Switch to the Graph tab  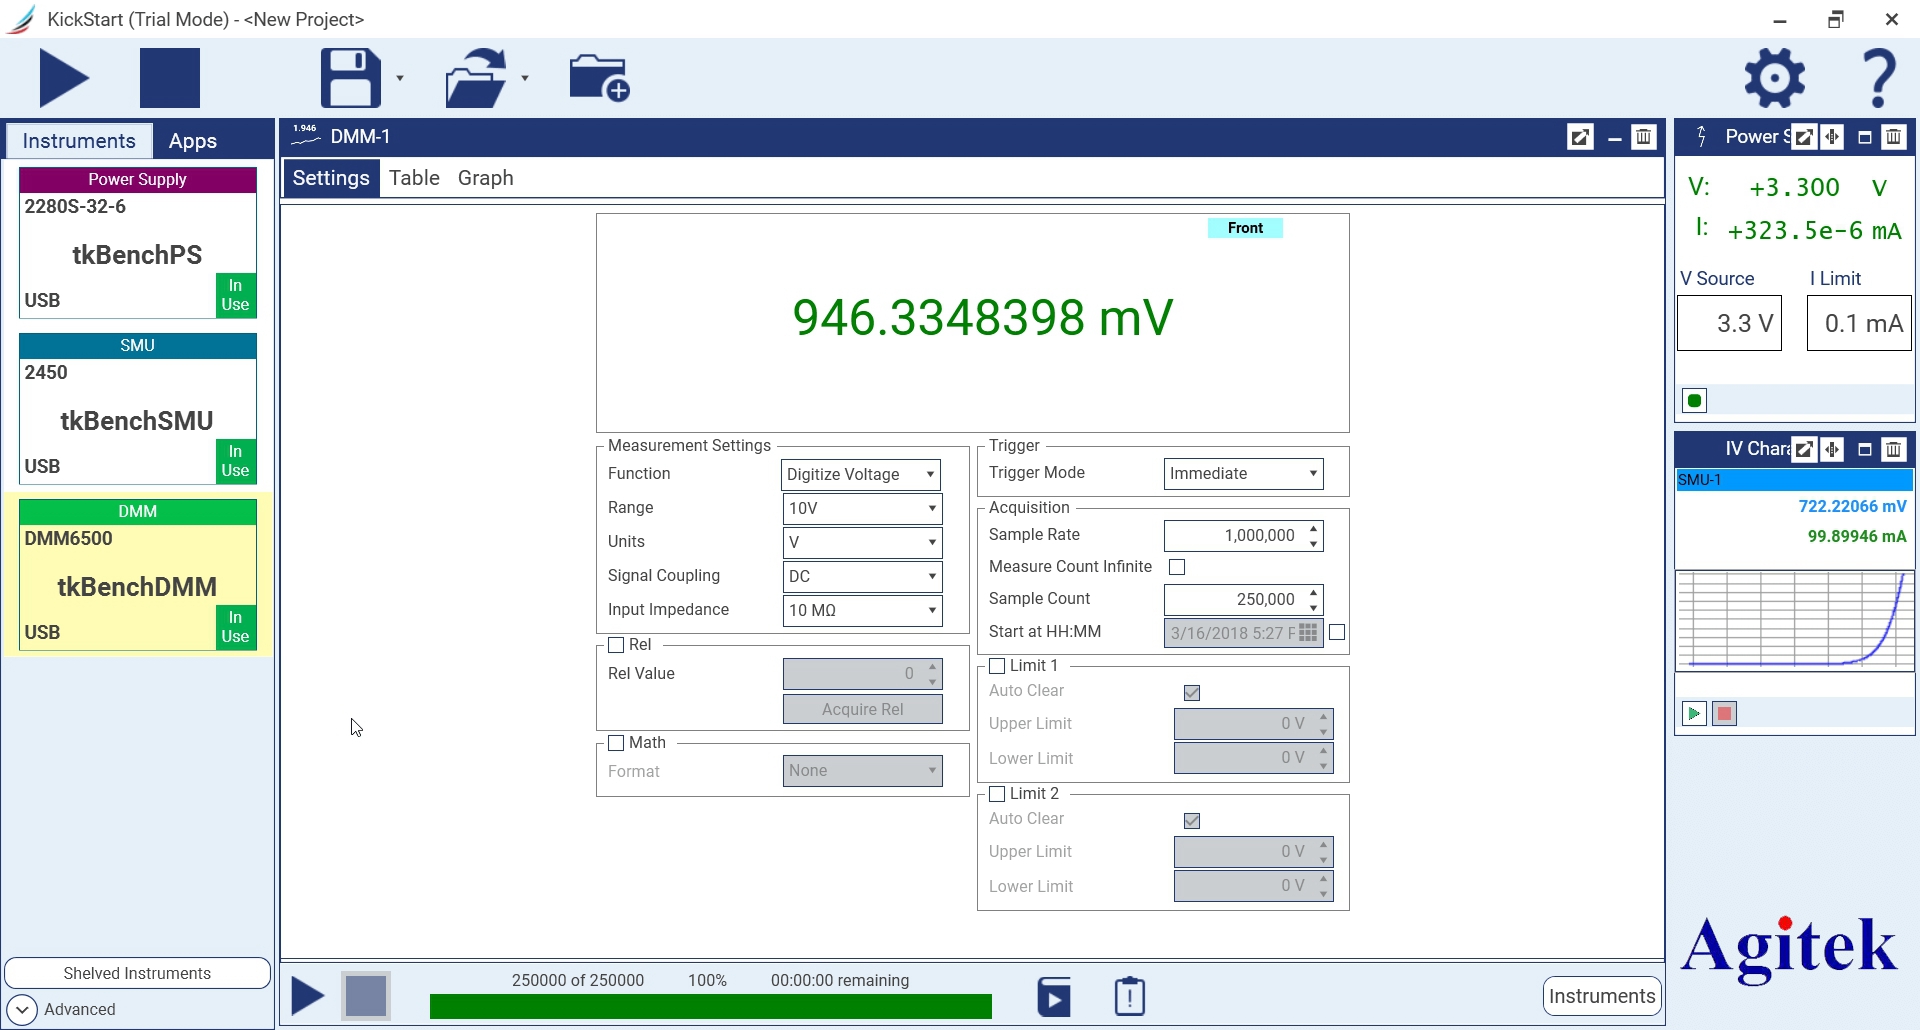[485, 178]
